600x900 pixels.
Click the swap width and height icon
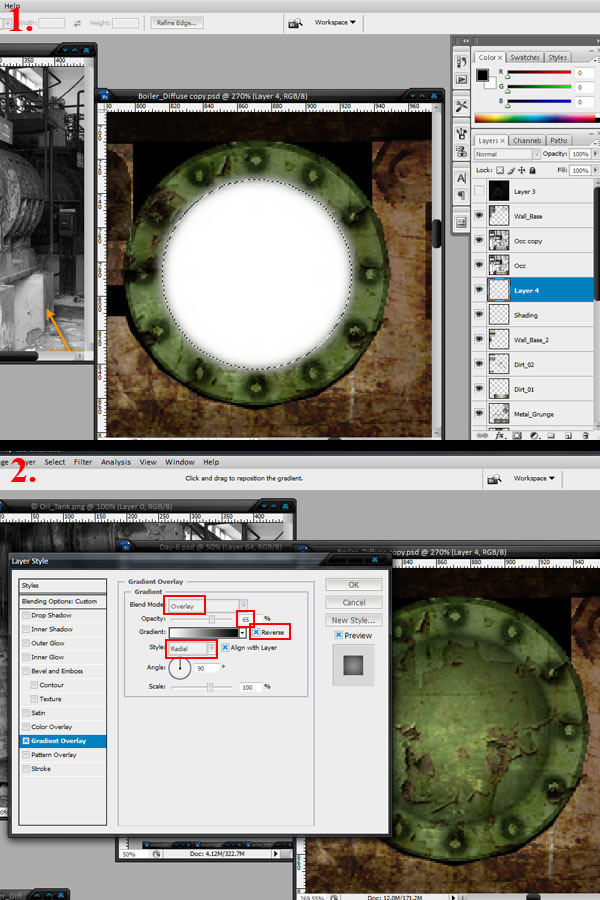(77, 23)
